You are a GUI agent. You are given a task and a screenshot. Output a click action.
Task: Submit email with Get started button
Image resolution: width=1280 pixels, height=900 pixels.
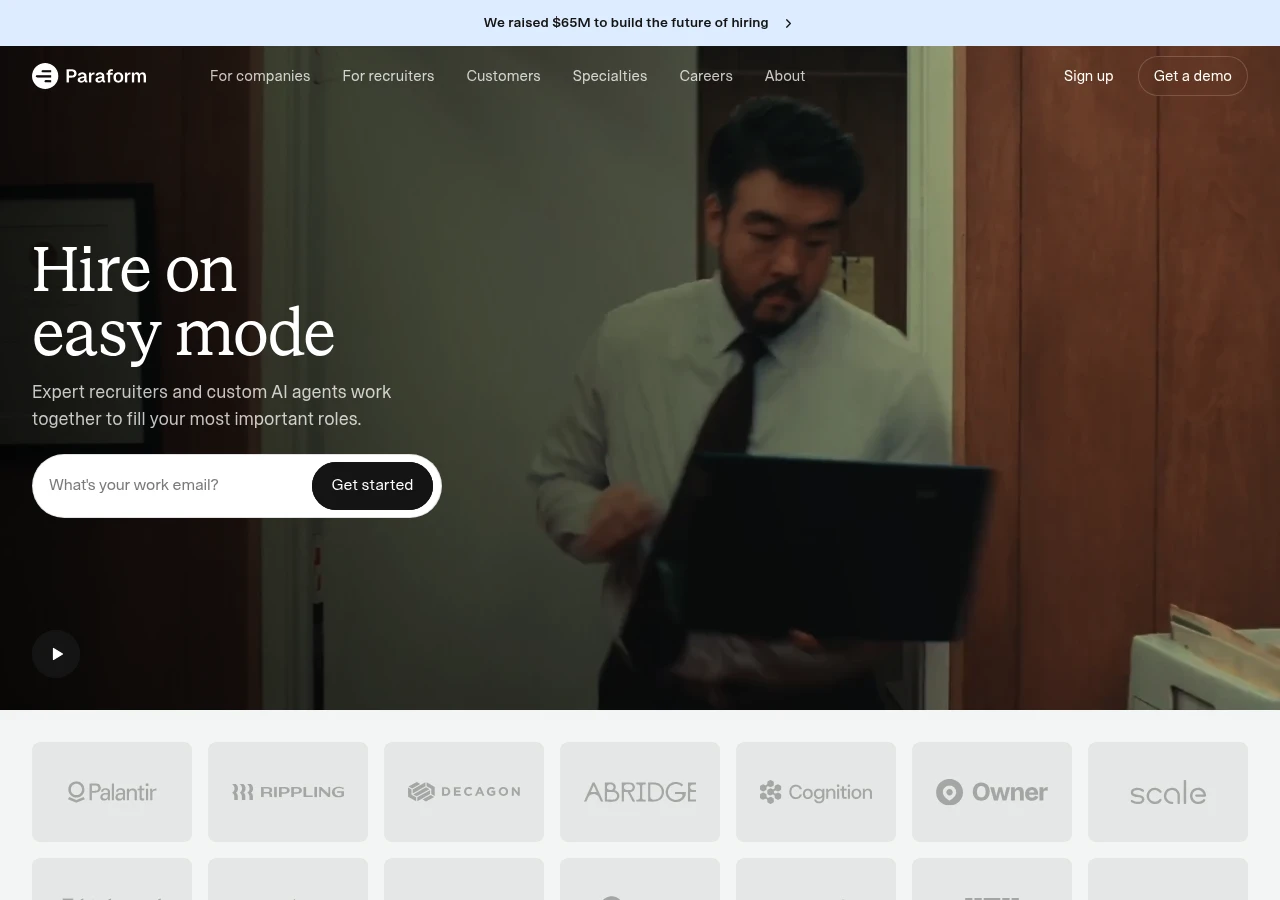[372, 485]
